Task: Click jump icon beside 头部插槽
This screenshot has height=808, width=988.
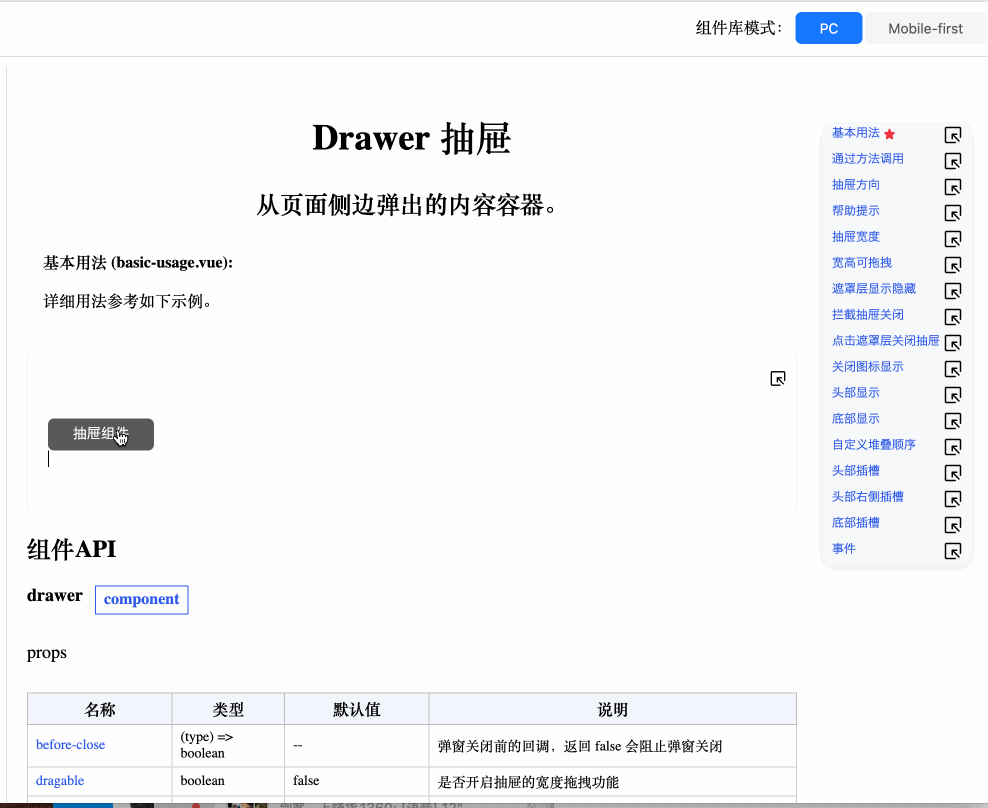Action: (x=953, y=473)
